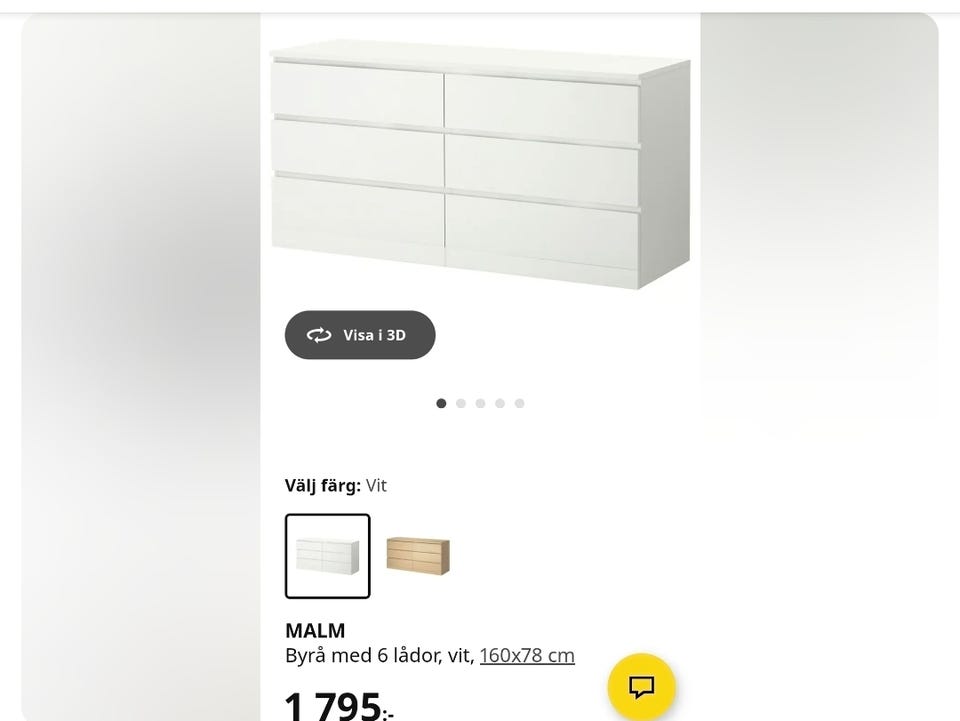The width and height of the screenshot is (960, 721).
Task: Select the first carousel dot indicator
Action: pyautogui.click(x=441, y=404)
